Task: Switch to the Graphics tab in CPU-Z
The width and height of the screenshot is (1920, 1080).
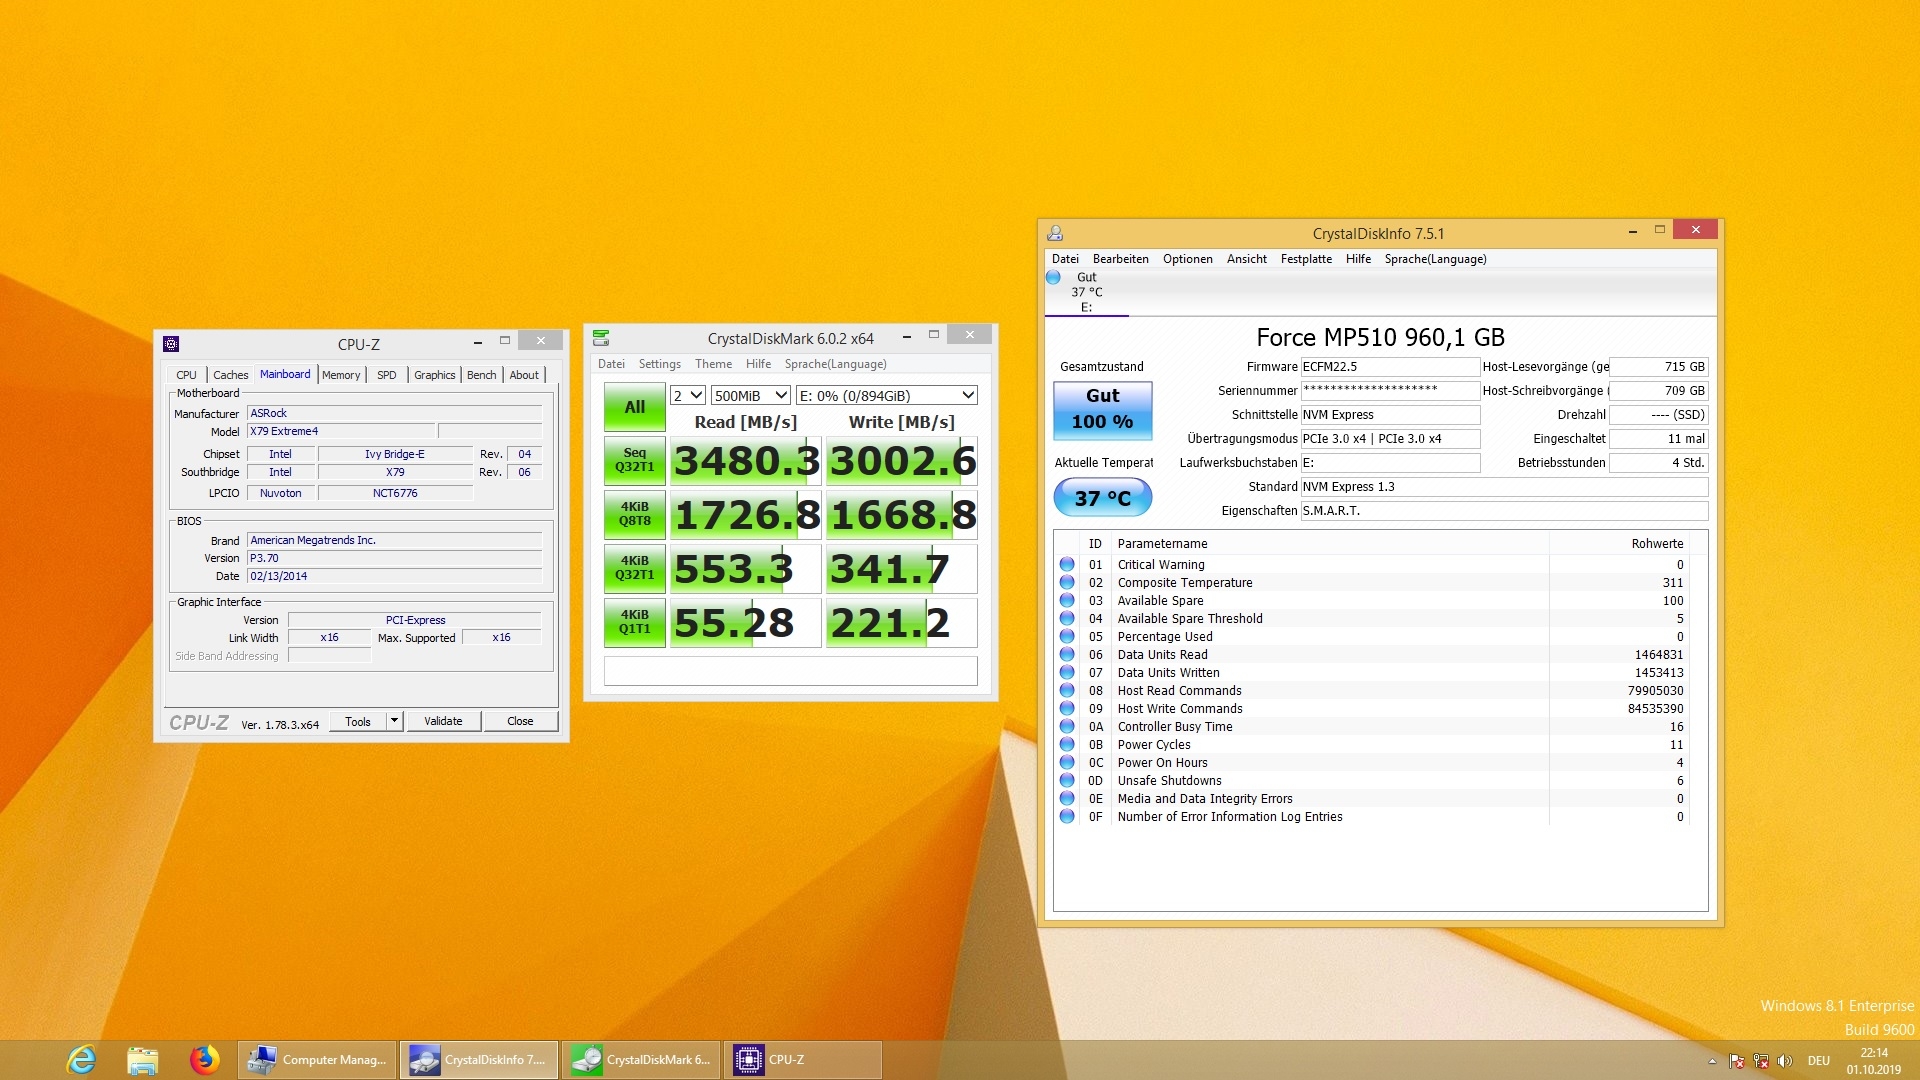Action: pos(435,375)
